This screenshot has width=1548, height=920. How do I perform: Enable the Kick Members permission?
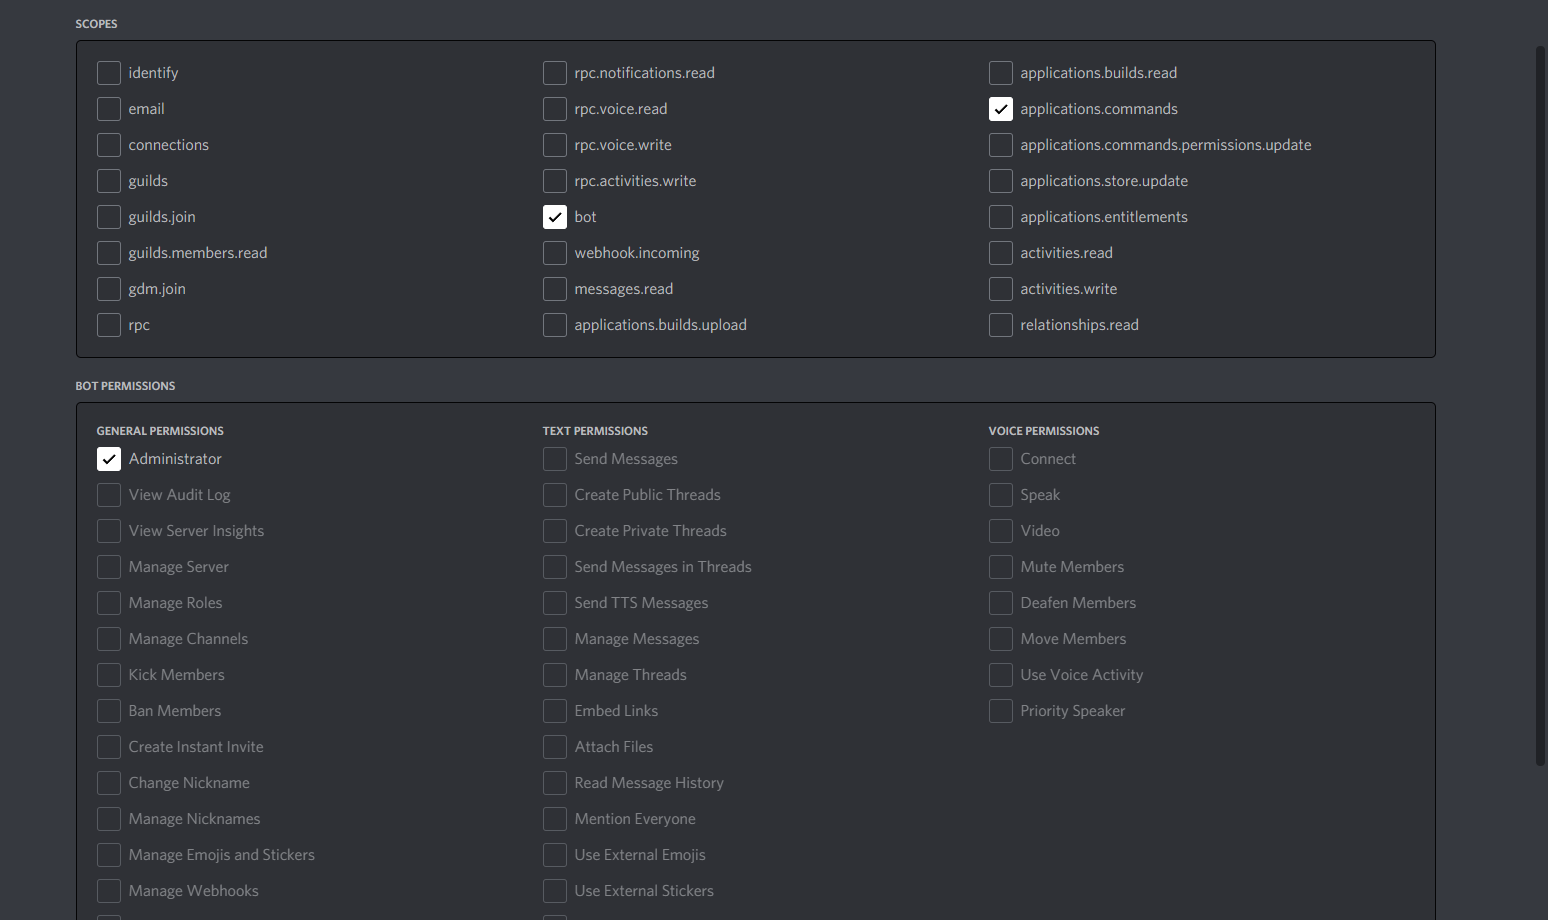108,674
